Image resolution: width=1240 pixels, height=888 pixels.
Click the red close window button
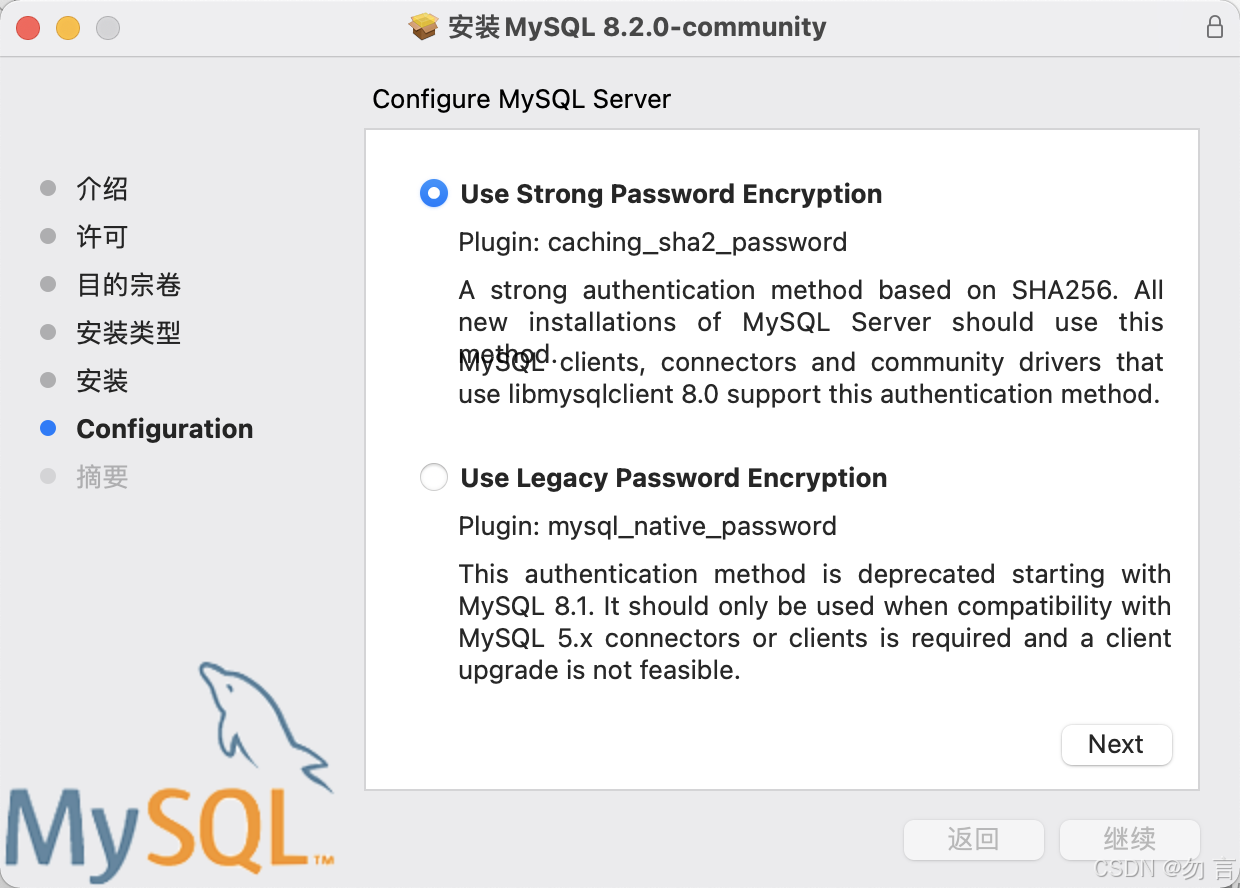28,28
